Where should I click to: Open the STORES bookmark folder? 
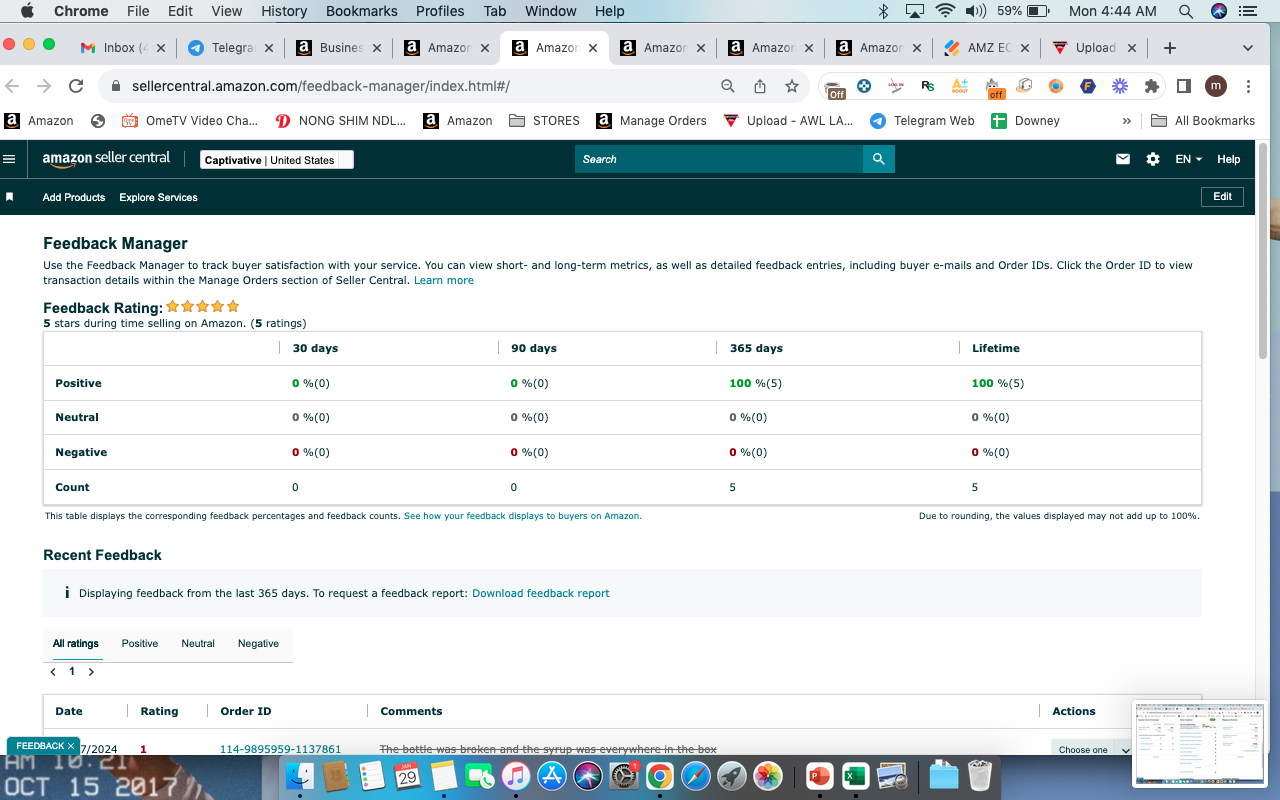[x=544, y=121]
